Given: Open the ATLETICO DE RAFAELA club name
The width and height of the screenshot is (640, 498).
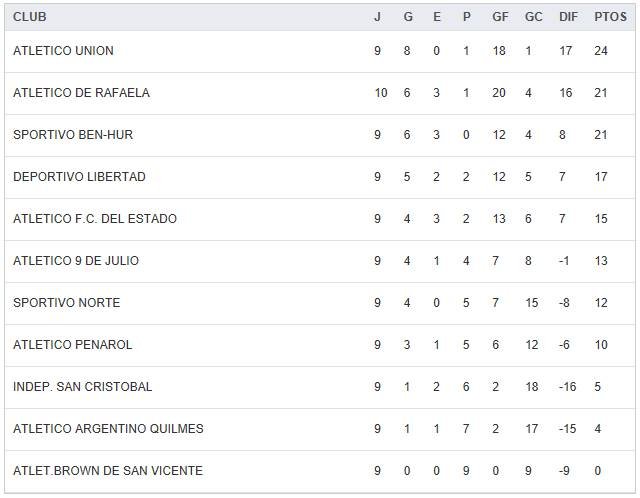Looking at the screenshot, I should [x=81, y=93].
